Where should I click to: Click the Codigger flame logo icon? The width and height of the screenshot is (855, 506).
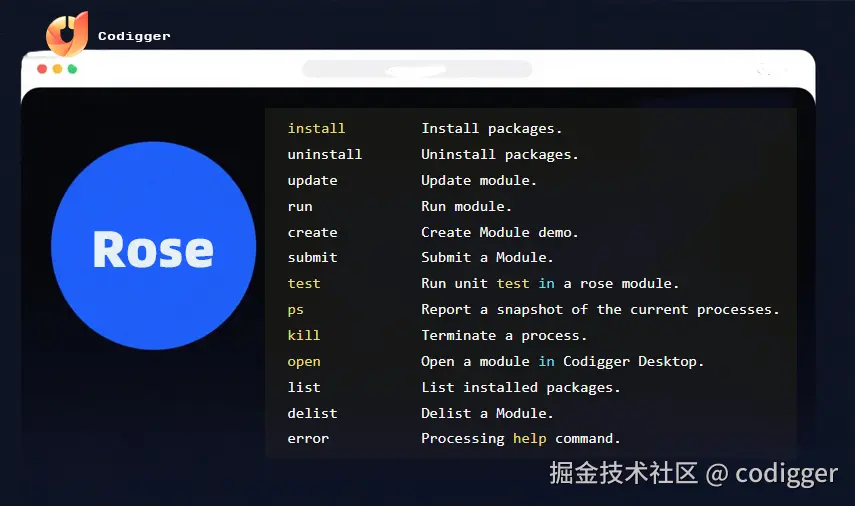coord(67,34)
